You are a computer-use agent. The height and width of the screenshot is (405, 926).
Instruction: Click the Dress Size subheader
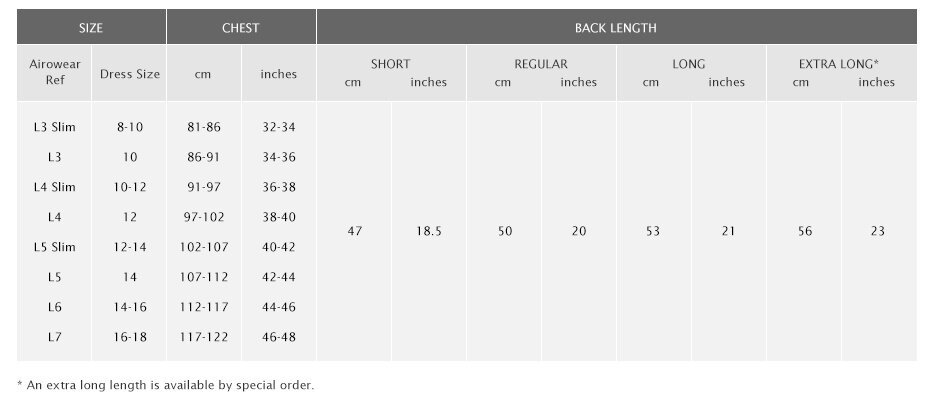[x=130, y=74]
